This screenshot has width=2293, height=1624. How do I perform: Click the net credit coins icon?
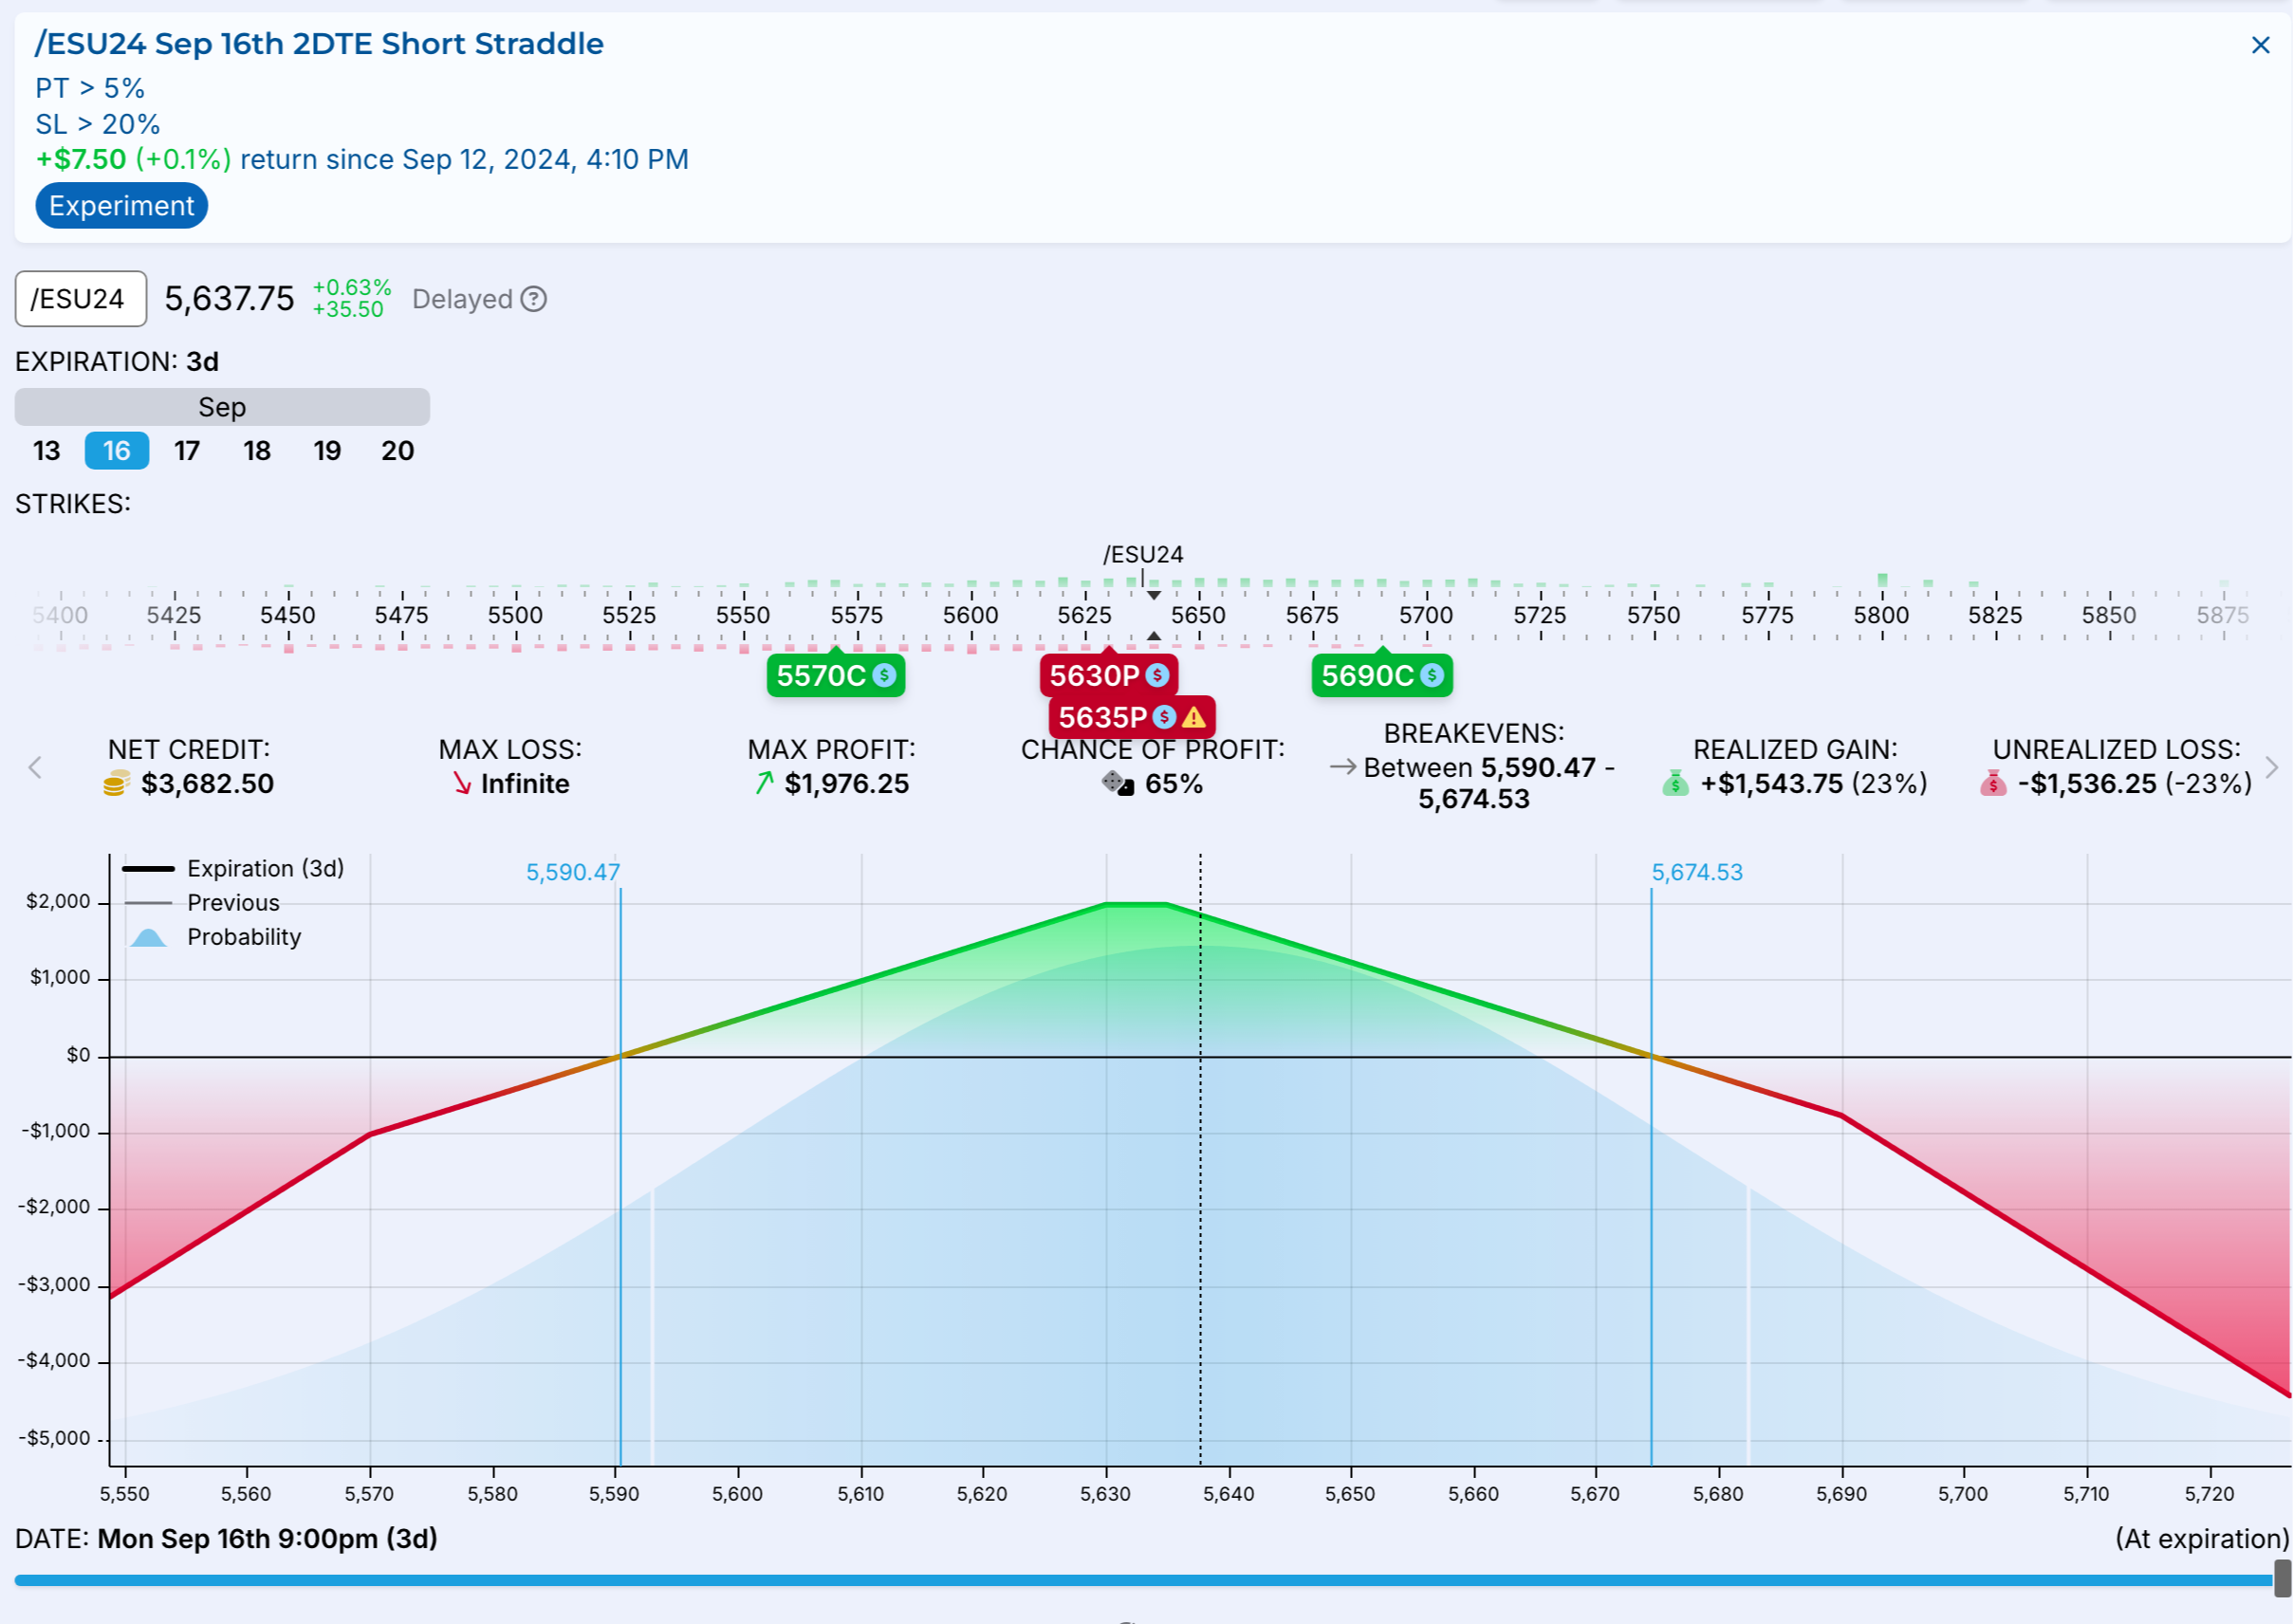coord(116,784)
